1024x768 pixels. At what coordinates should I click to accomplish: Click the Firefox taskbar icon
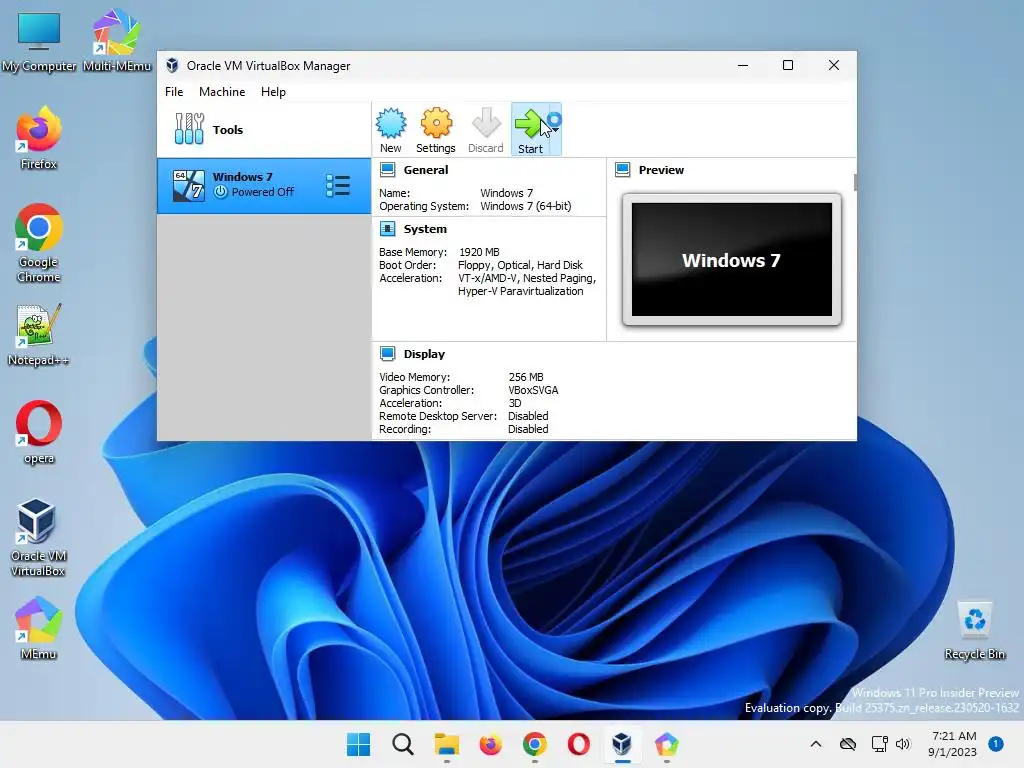(490, 744)
